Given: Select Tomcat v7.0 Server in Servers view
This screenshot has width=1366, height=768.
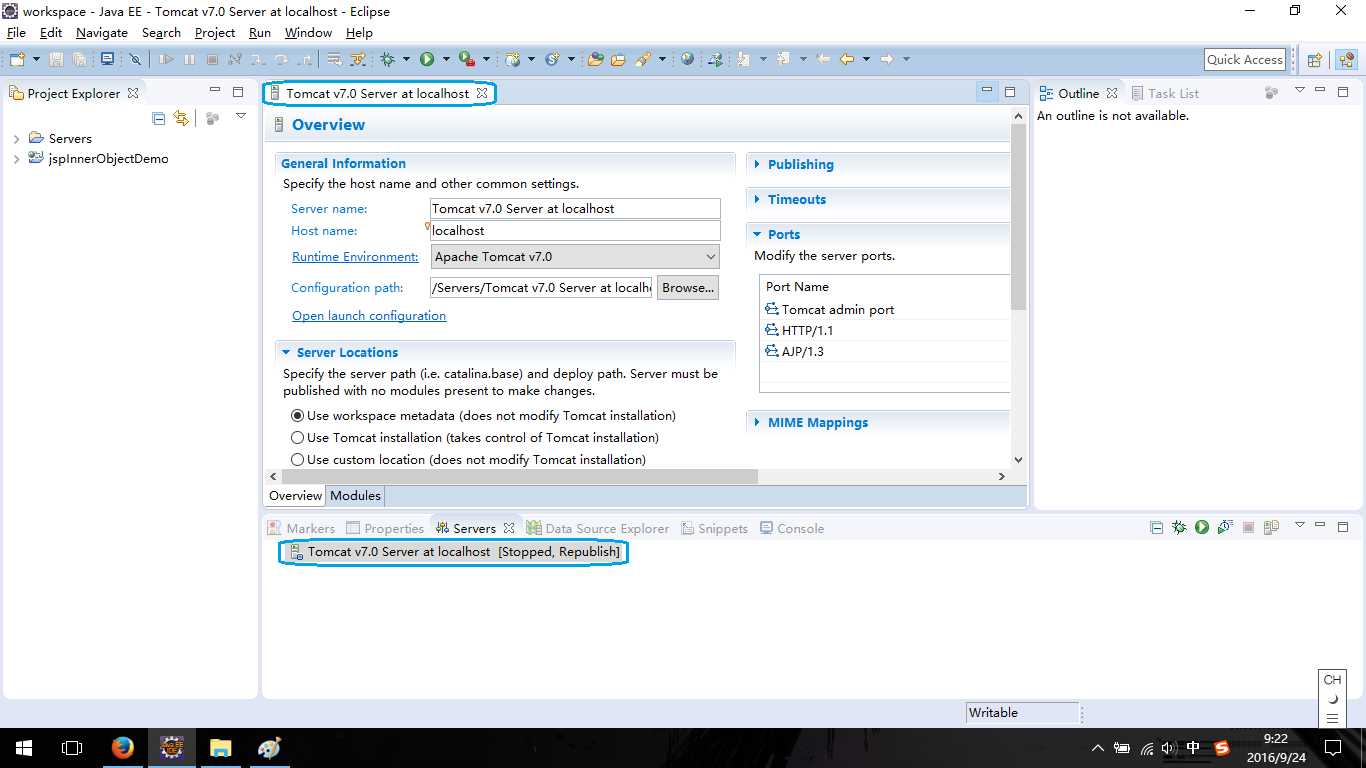Looking at the screenshot, I should (x=454, y=551).
